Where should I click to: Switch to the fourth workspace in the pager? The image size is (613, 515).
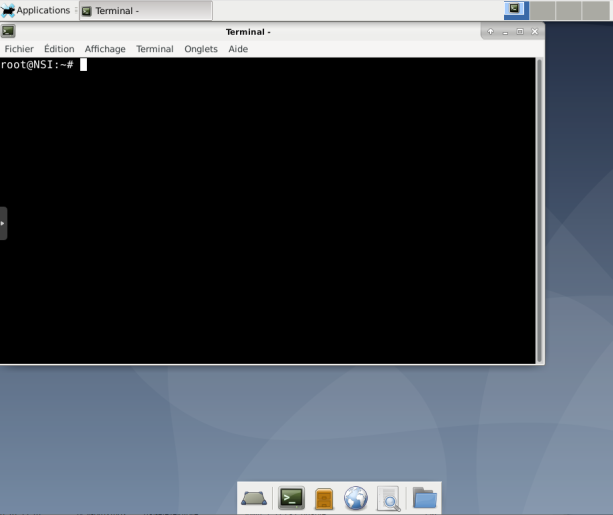tap(595, 10)
